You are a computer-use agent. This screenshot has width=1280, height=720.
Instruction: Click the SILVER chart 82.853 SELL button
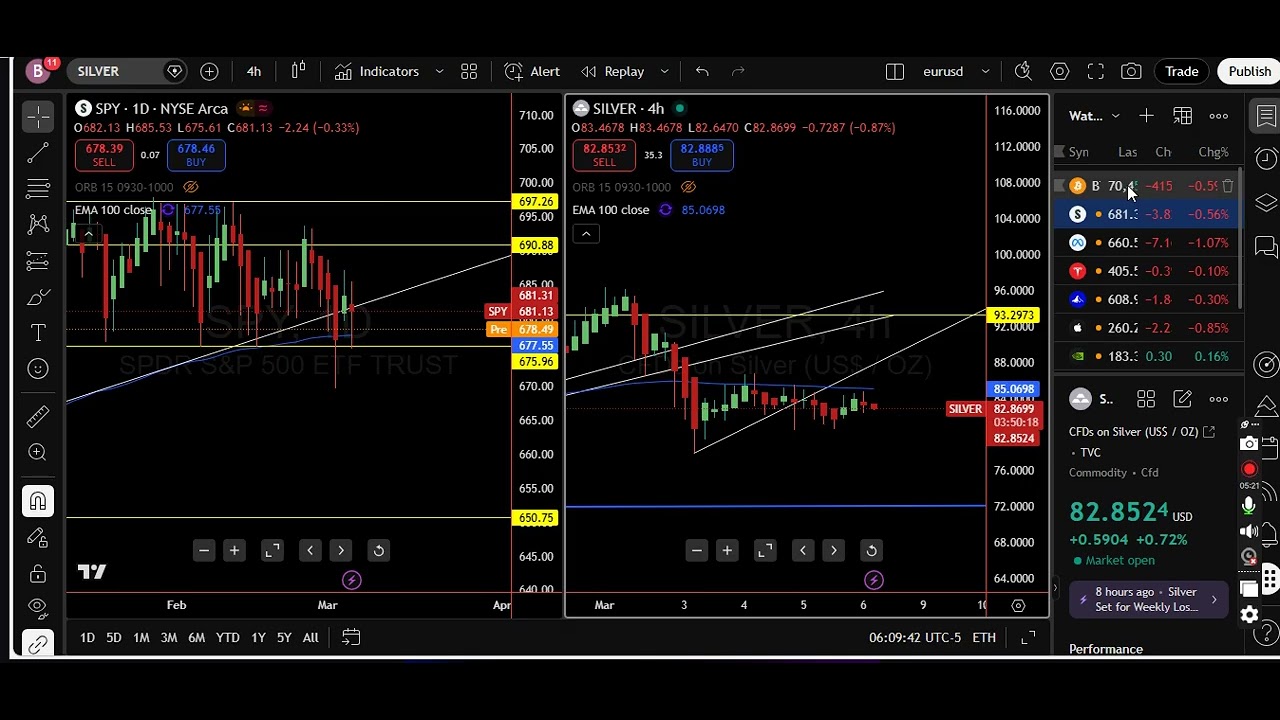(x=604, y=155)
